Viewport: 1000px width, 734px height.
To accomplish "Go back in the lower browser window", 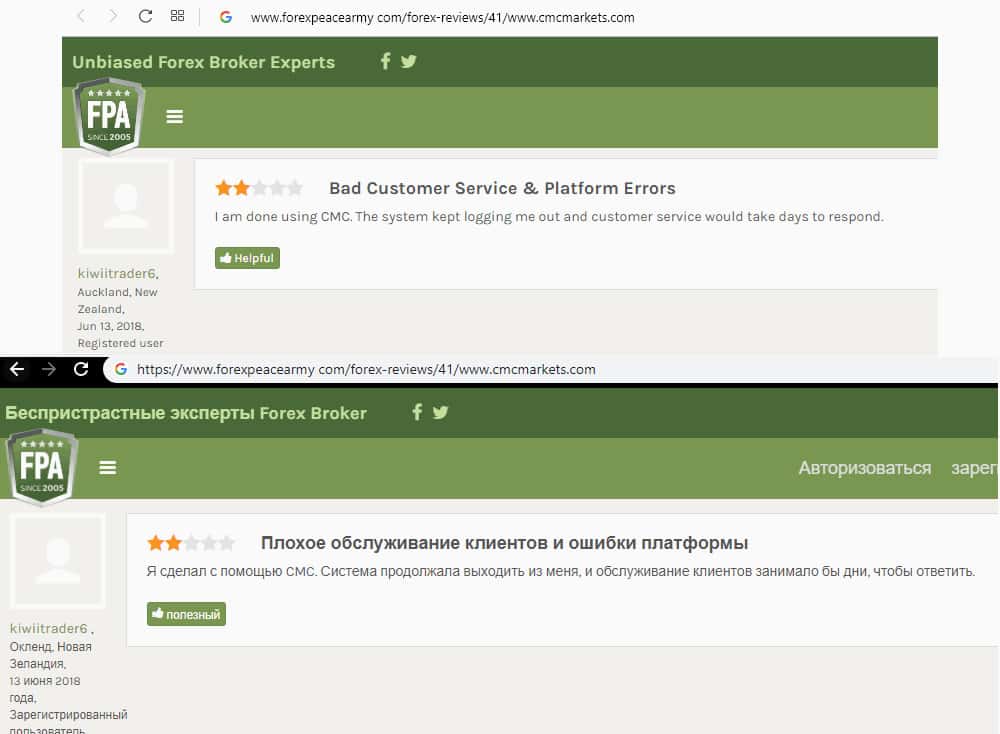I will pos(17,369).
